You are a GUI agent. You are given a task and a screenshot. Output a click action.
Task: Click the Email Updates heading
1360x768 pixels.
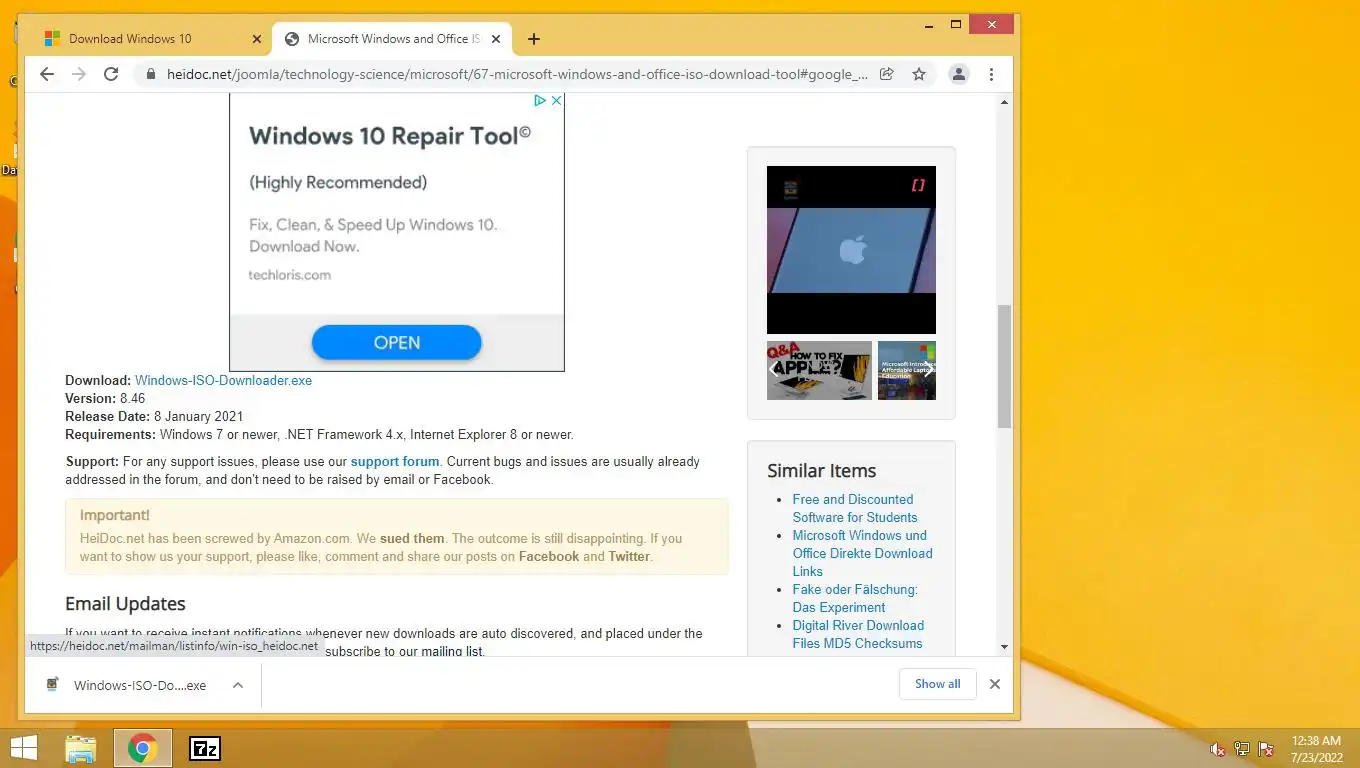coord(125,603)
